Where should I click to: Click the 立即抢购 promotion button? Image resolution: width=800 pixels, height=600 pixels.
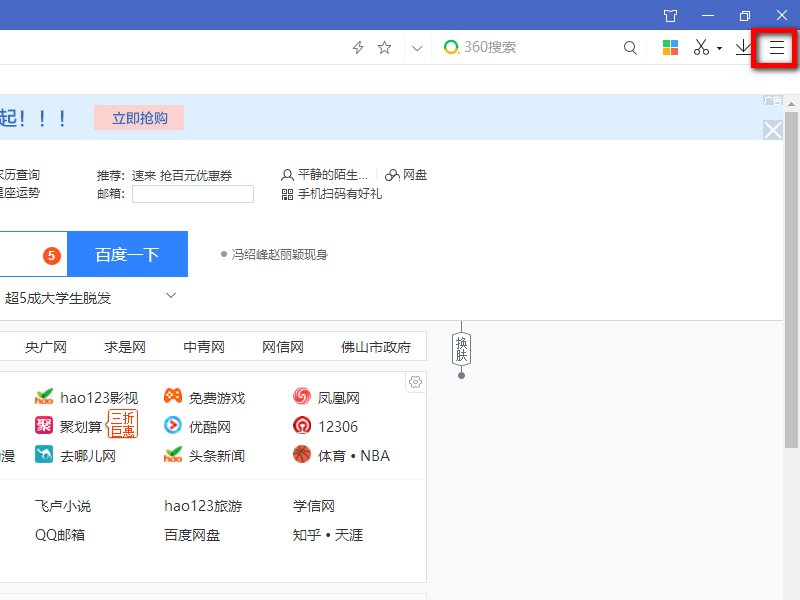(141, 117)
